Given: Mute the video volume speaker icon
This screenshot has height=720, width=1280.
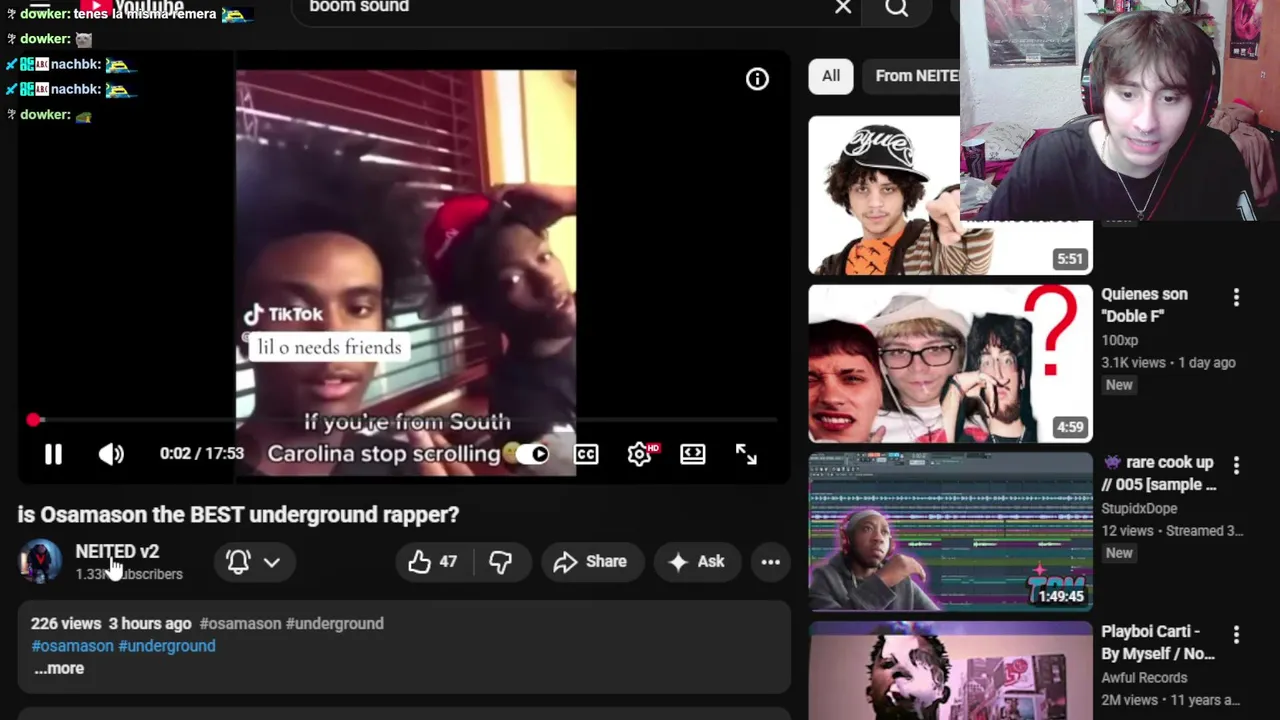Looking at the screenshot, I should click(111, 454).
